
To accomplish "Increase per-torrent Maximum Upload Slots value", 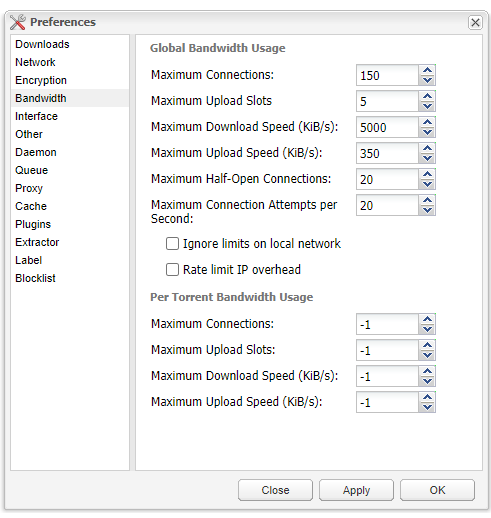I will pyautogui.click(x=427, y=345).
